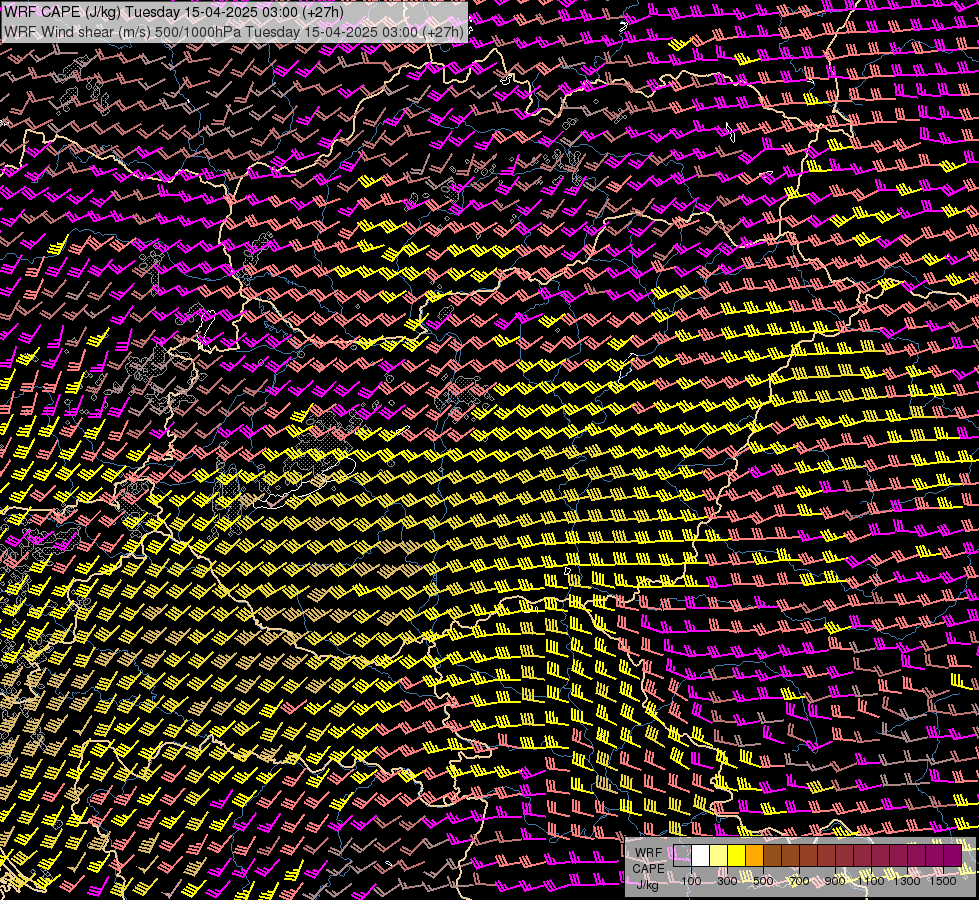Image resolution: width=979 pixels, height=900 pixels.
Task: Click the 1500 value on the legend scale
Action: [x=943, y=881]
